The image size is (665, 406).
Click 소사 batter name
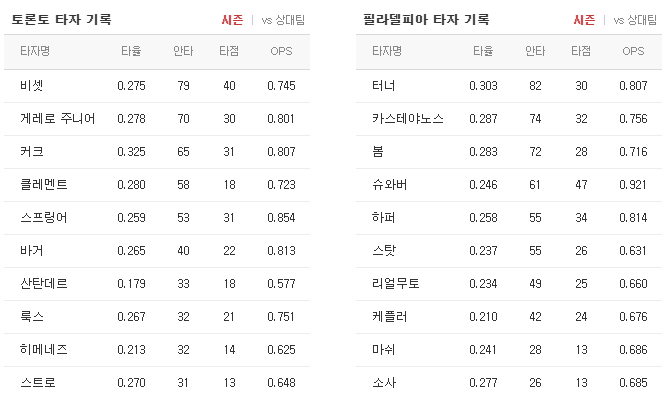pos(384,383)
